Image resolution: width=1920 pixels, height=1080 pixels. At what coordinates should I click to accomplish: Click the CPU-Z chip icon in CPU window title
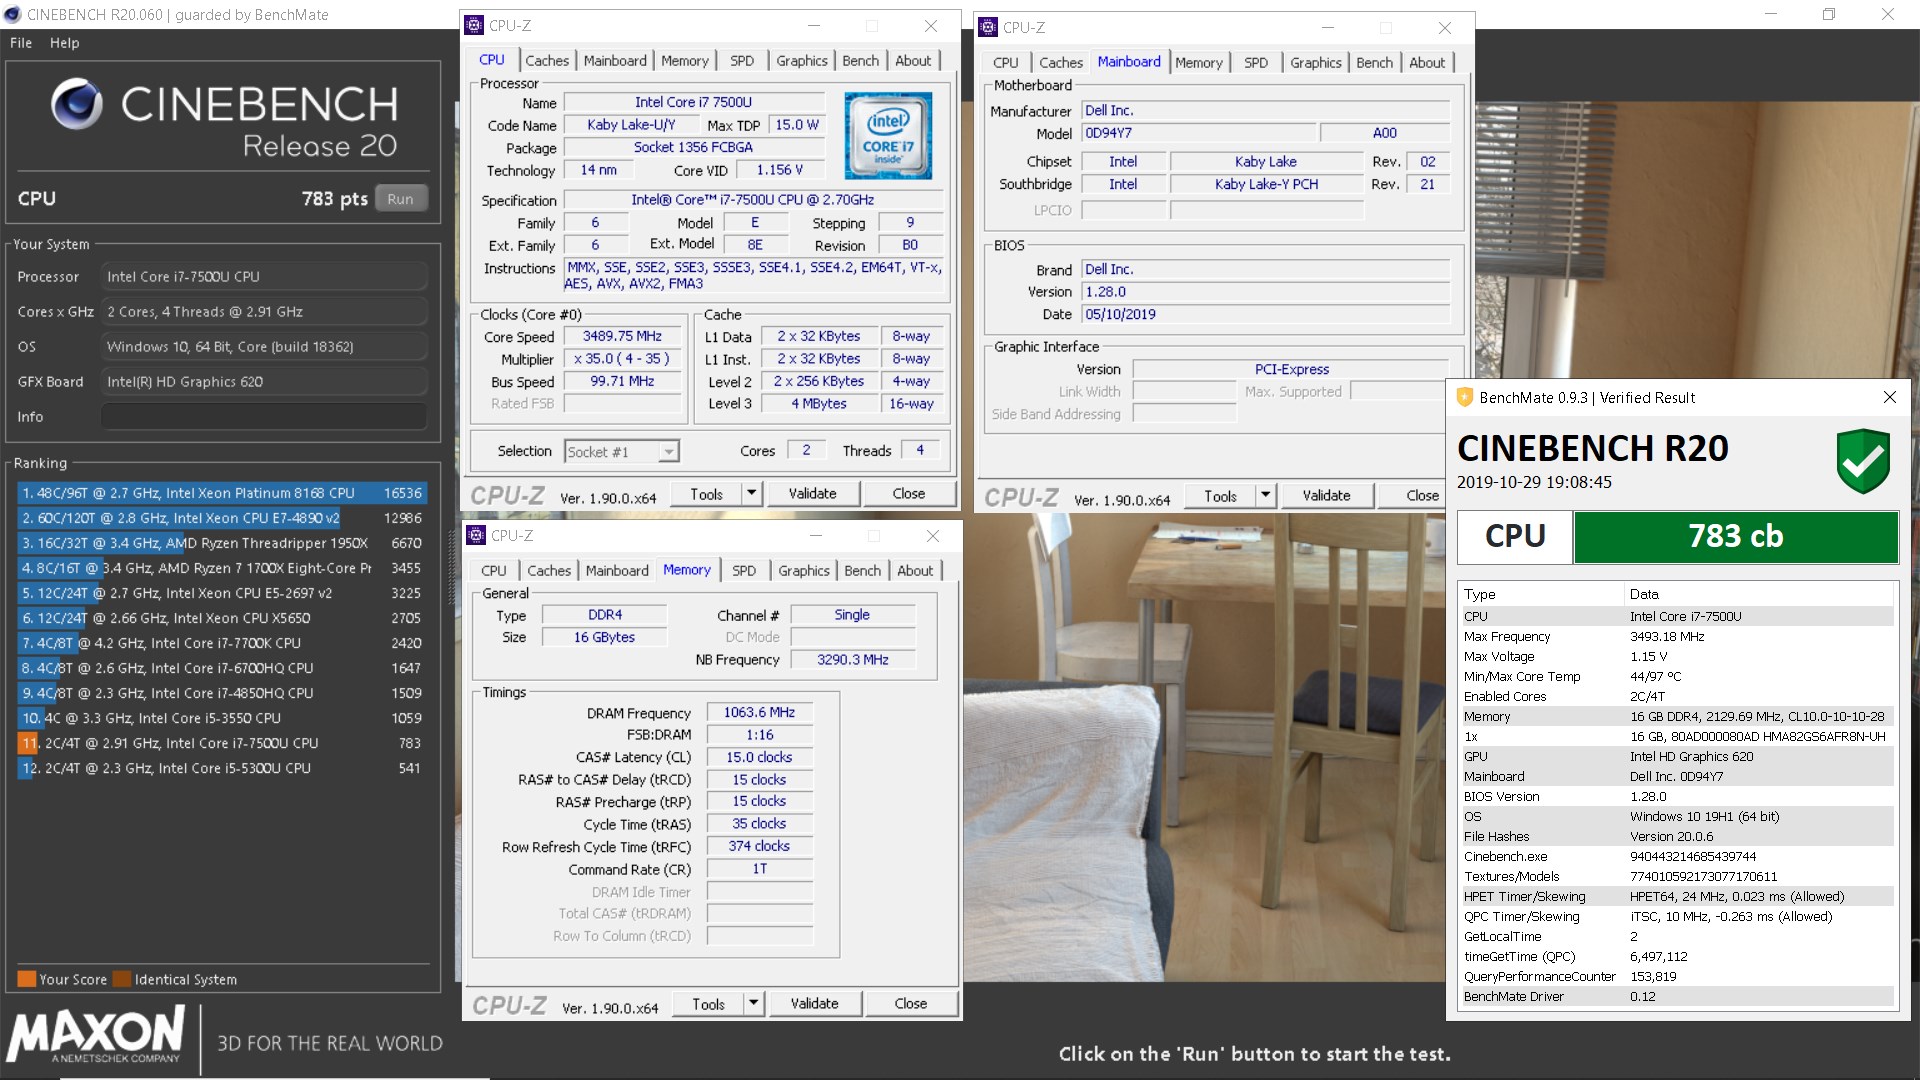click(x=476, y=26)
